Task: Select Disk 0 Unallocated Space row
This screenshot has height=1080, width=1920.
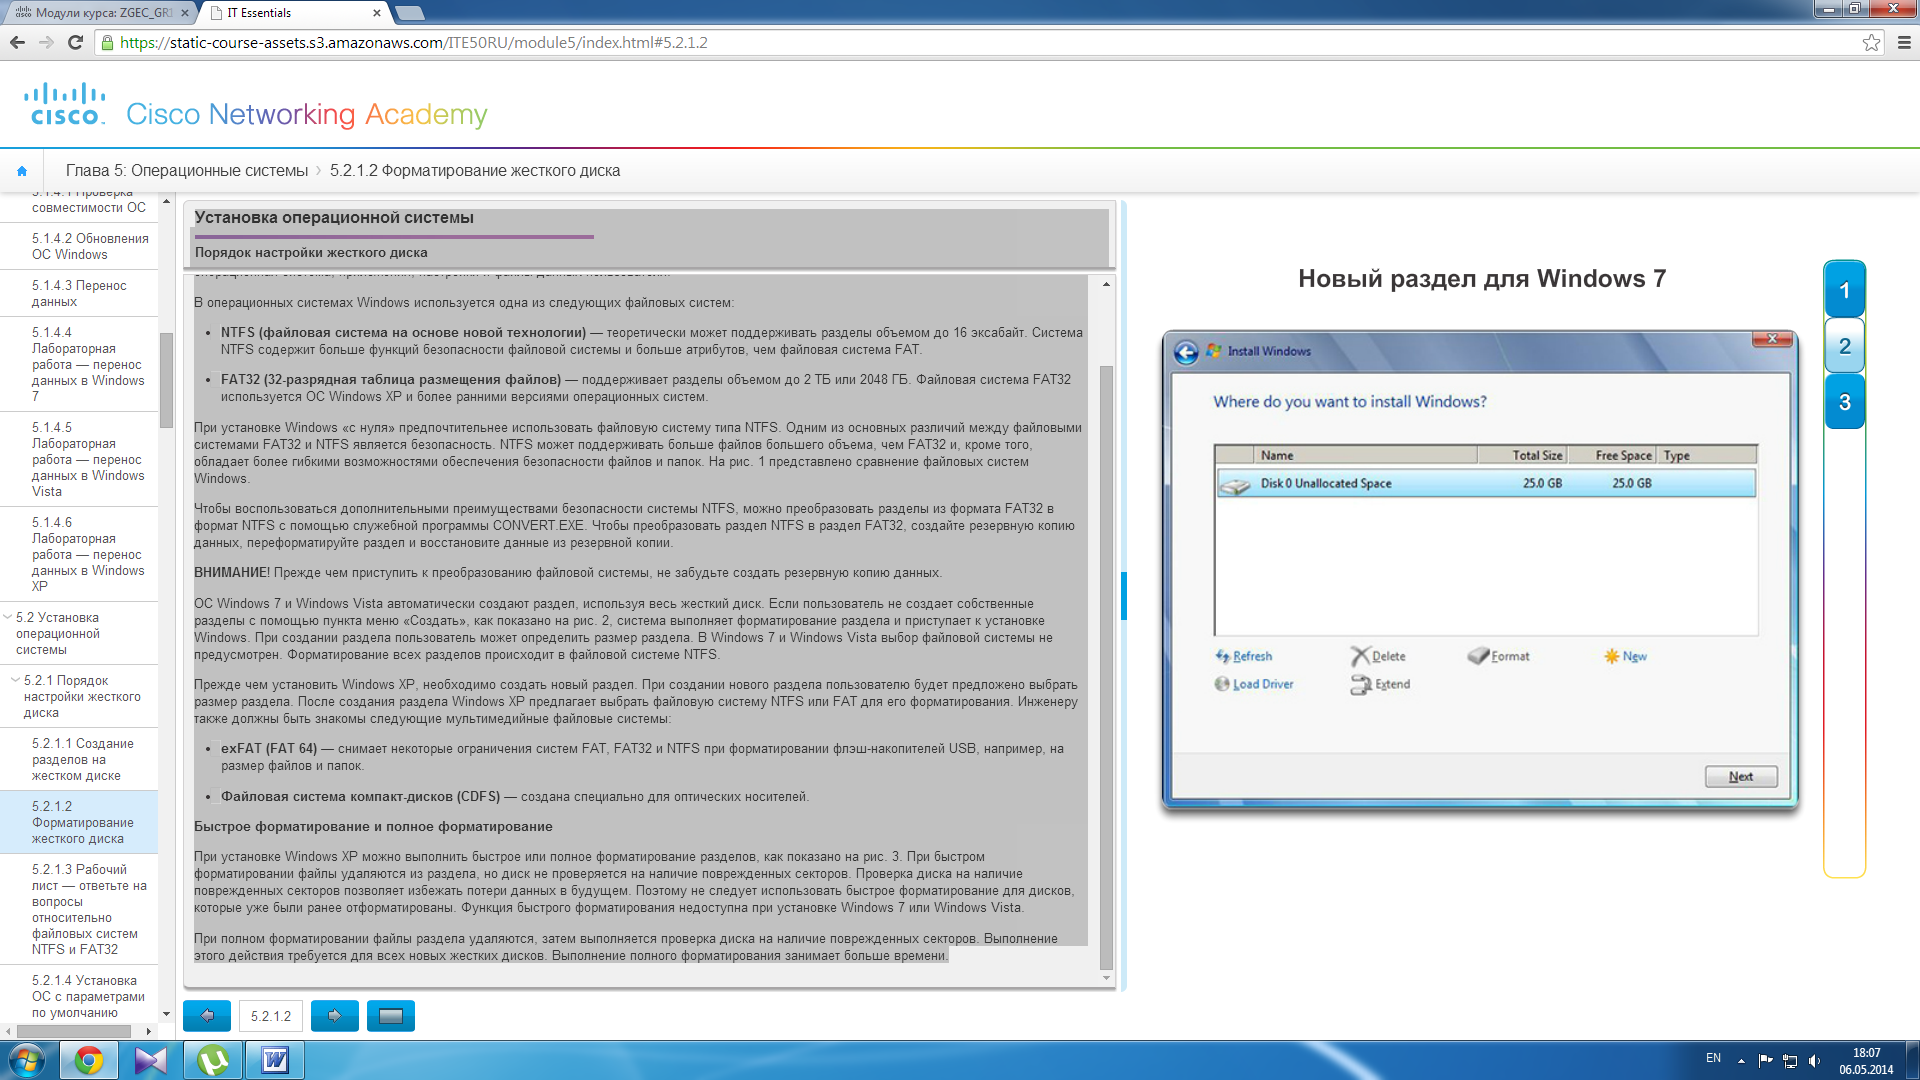Action: point(1486,483)
